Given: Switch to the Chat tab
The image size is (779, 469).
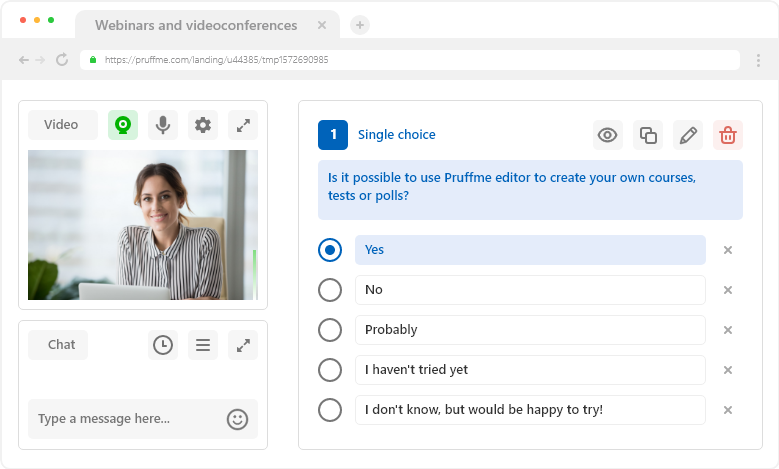Looking at the screenshot, I should coord(62,345).
